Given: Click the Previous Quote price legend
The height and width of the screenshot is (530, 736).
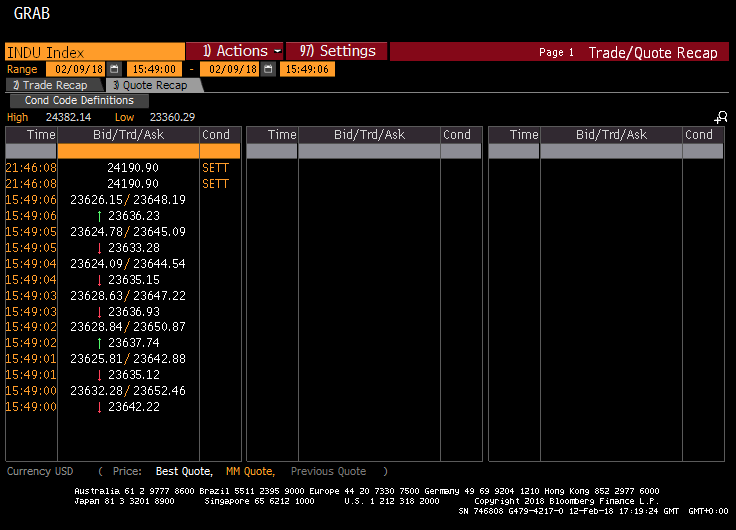Looking at the screenshot, I should pyautogui.click(x=328, y=471).
